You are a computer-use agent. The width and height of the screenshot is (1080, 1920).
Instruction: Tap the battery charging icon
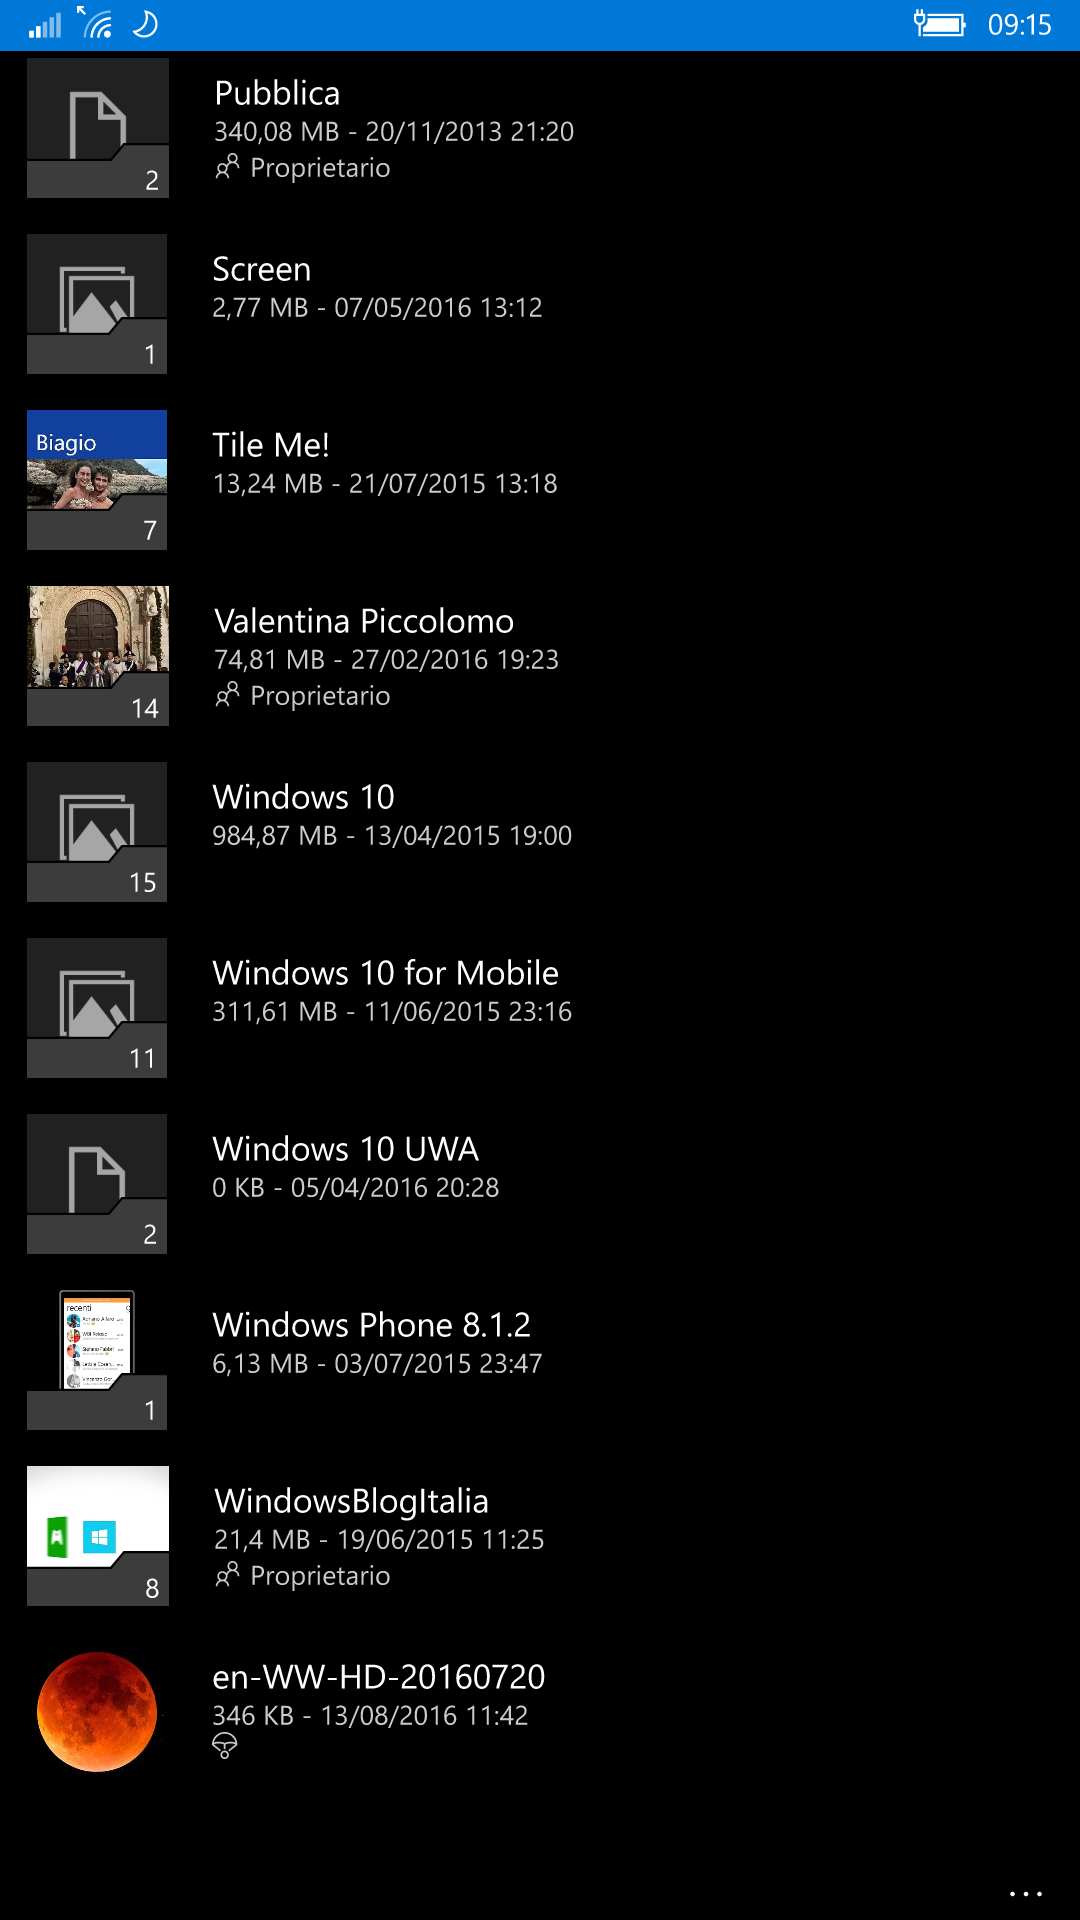point(939,24)
